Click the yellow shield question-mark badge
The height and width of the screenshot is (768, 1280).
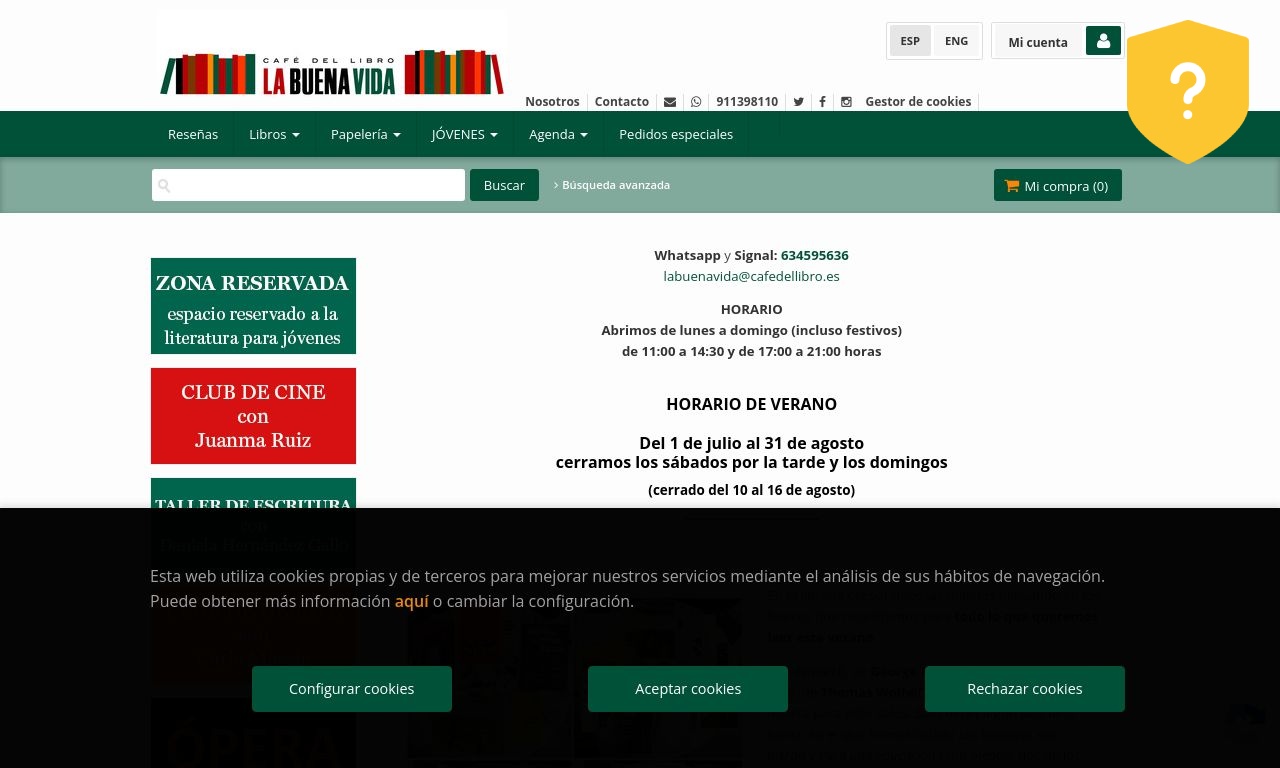(x=1188, y=91)
